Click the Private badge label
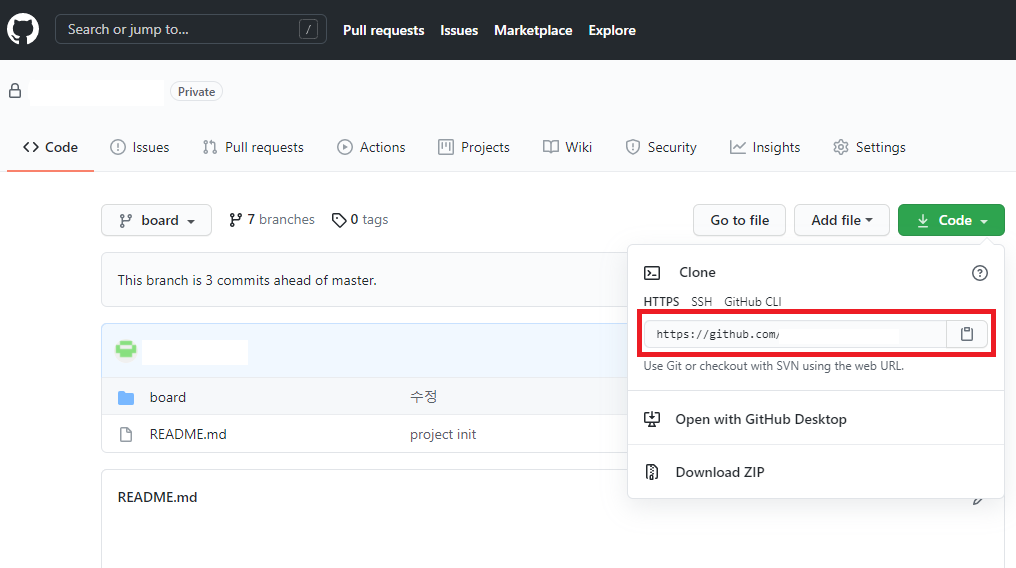The width and height of the screenshot is (1016, 568). [x=196, y=91]
